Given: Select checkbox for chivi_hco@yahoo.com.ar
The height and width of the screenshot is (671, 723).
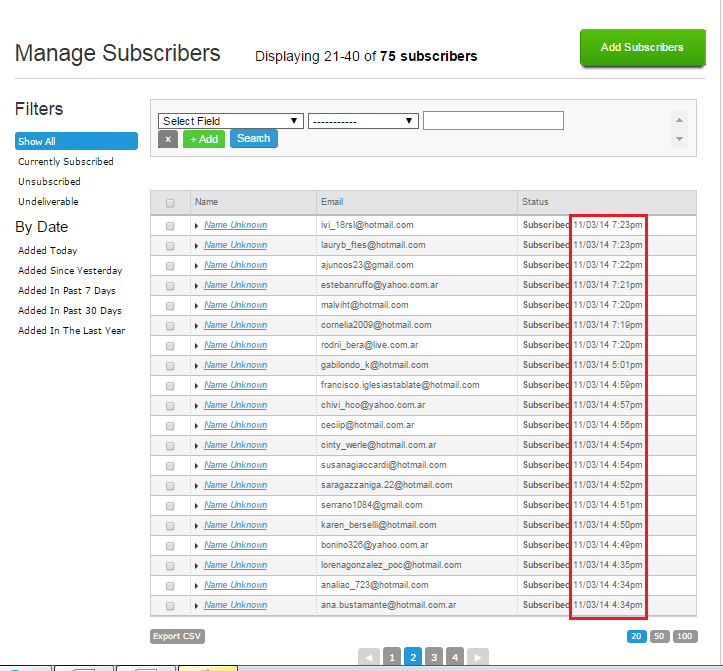Looking at the screenshot, I should [170, 406].
